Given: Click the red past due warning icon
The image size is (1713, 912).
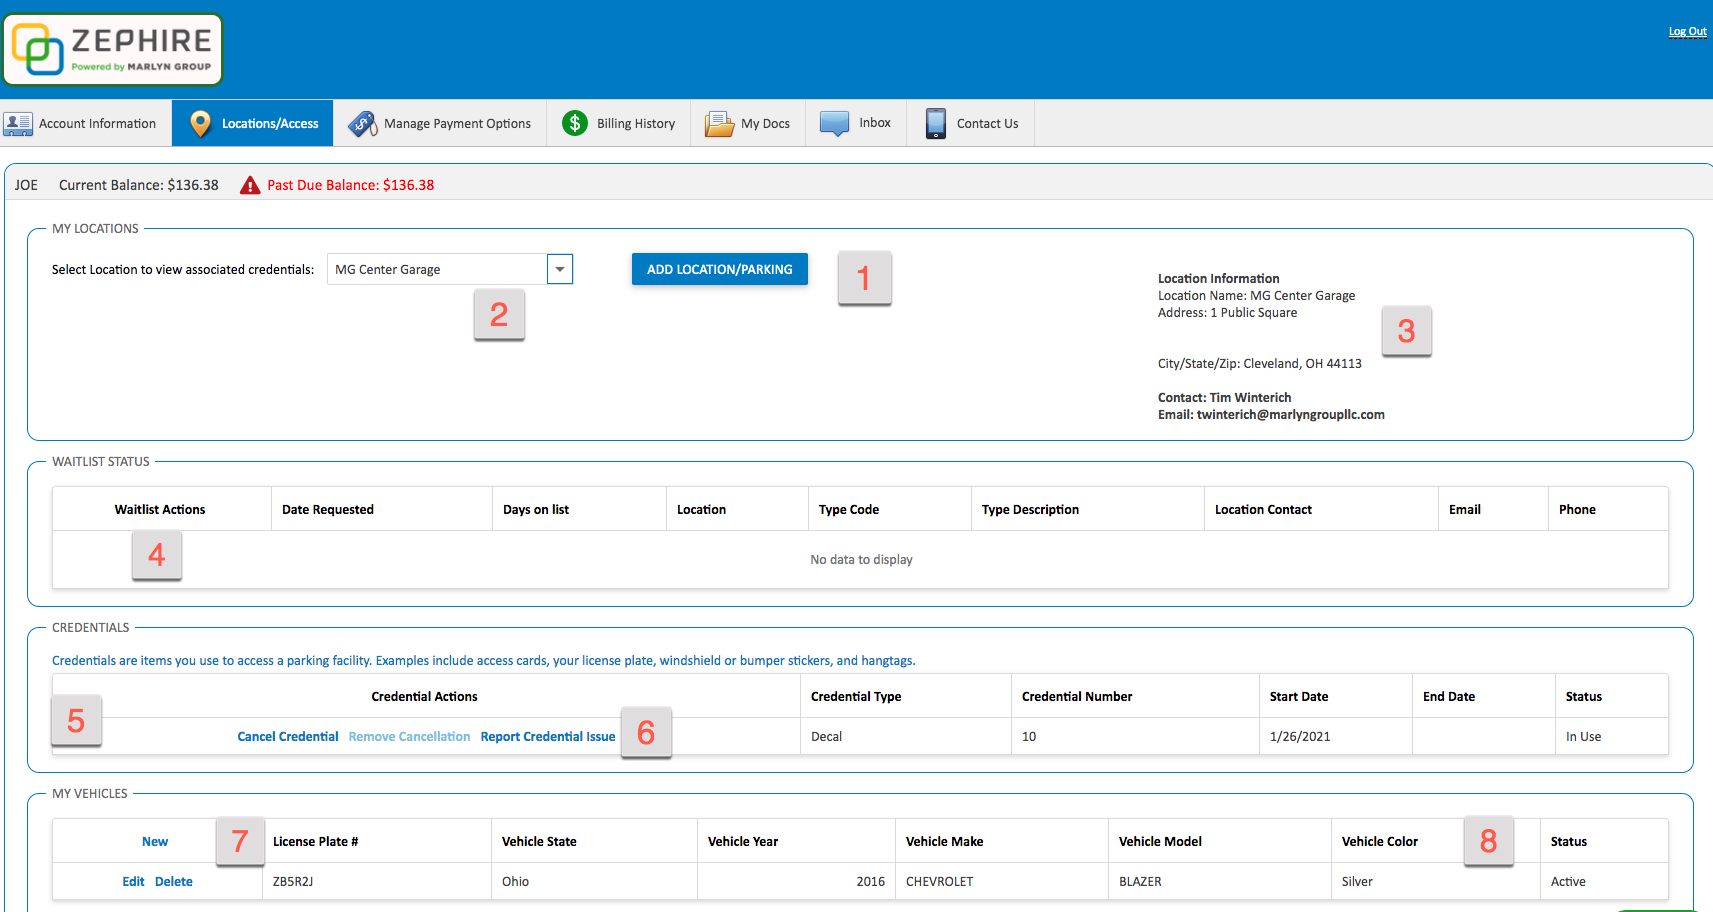Looking at the screenshot, I should [x=250, y=185].
